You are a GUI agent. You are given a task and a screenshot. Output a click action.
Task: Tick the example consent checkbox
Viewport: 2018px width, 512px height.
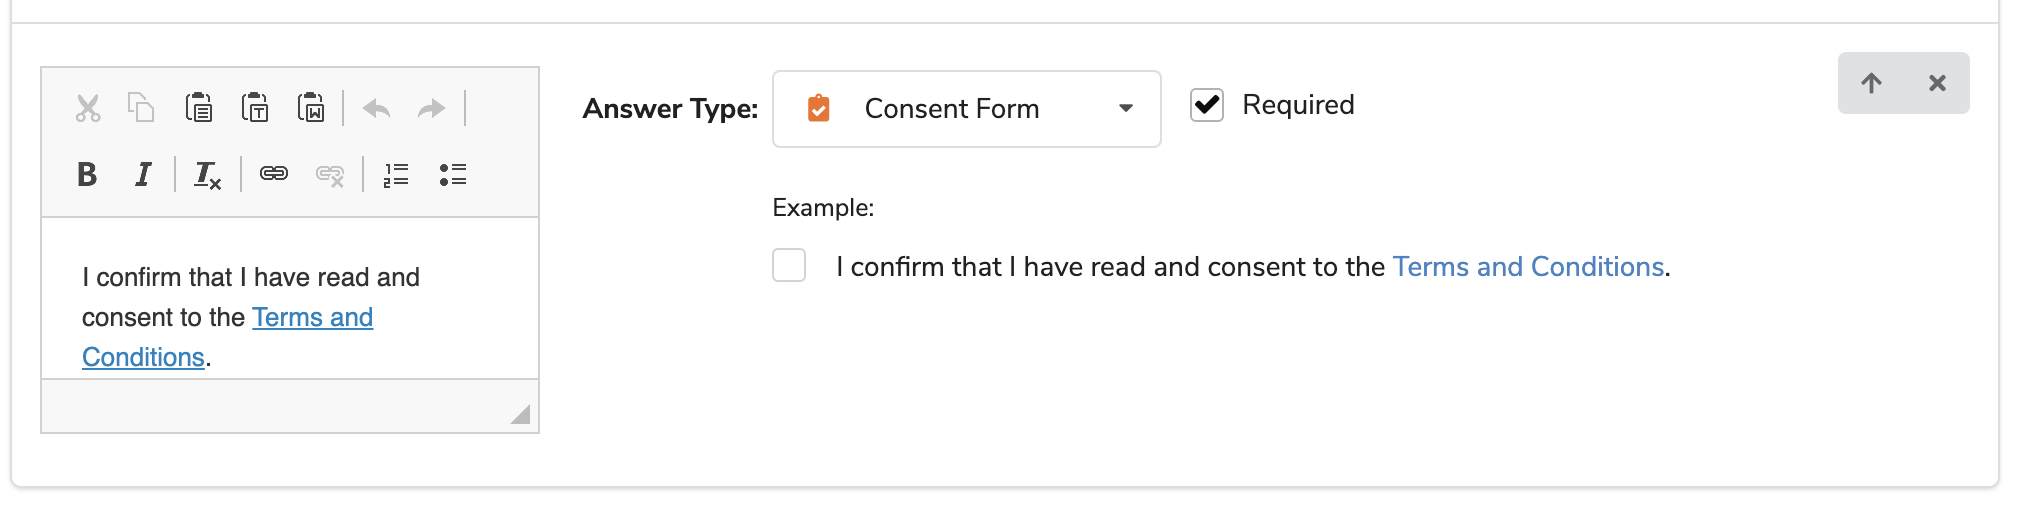[789, 266]
